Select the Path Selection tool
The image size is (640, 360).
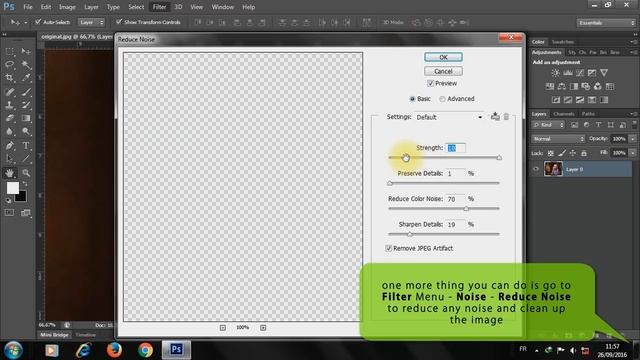9,159
